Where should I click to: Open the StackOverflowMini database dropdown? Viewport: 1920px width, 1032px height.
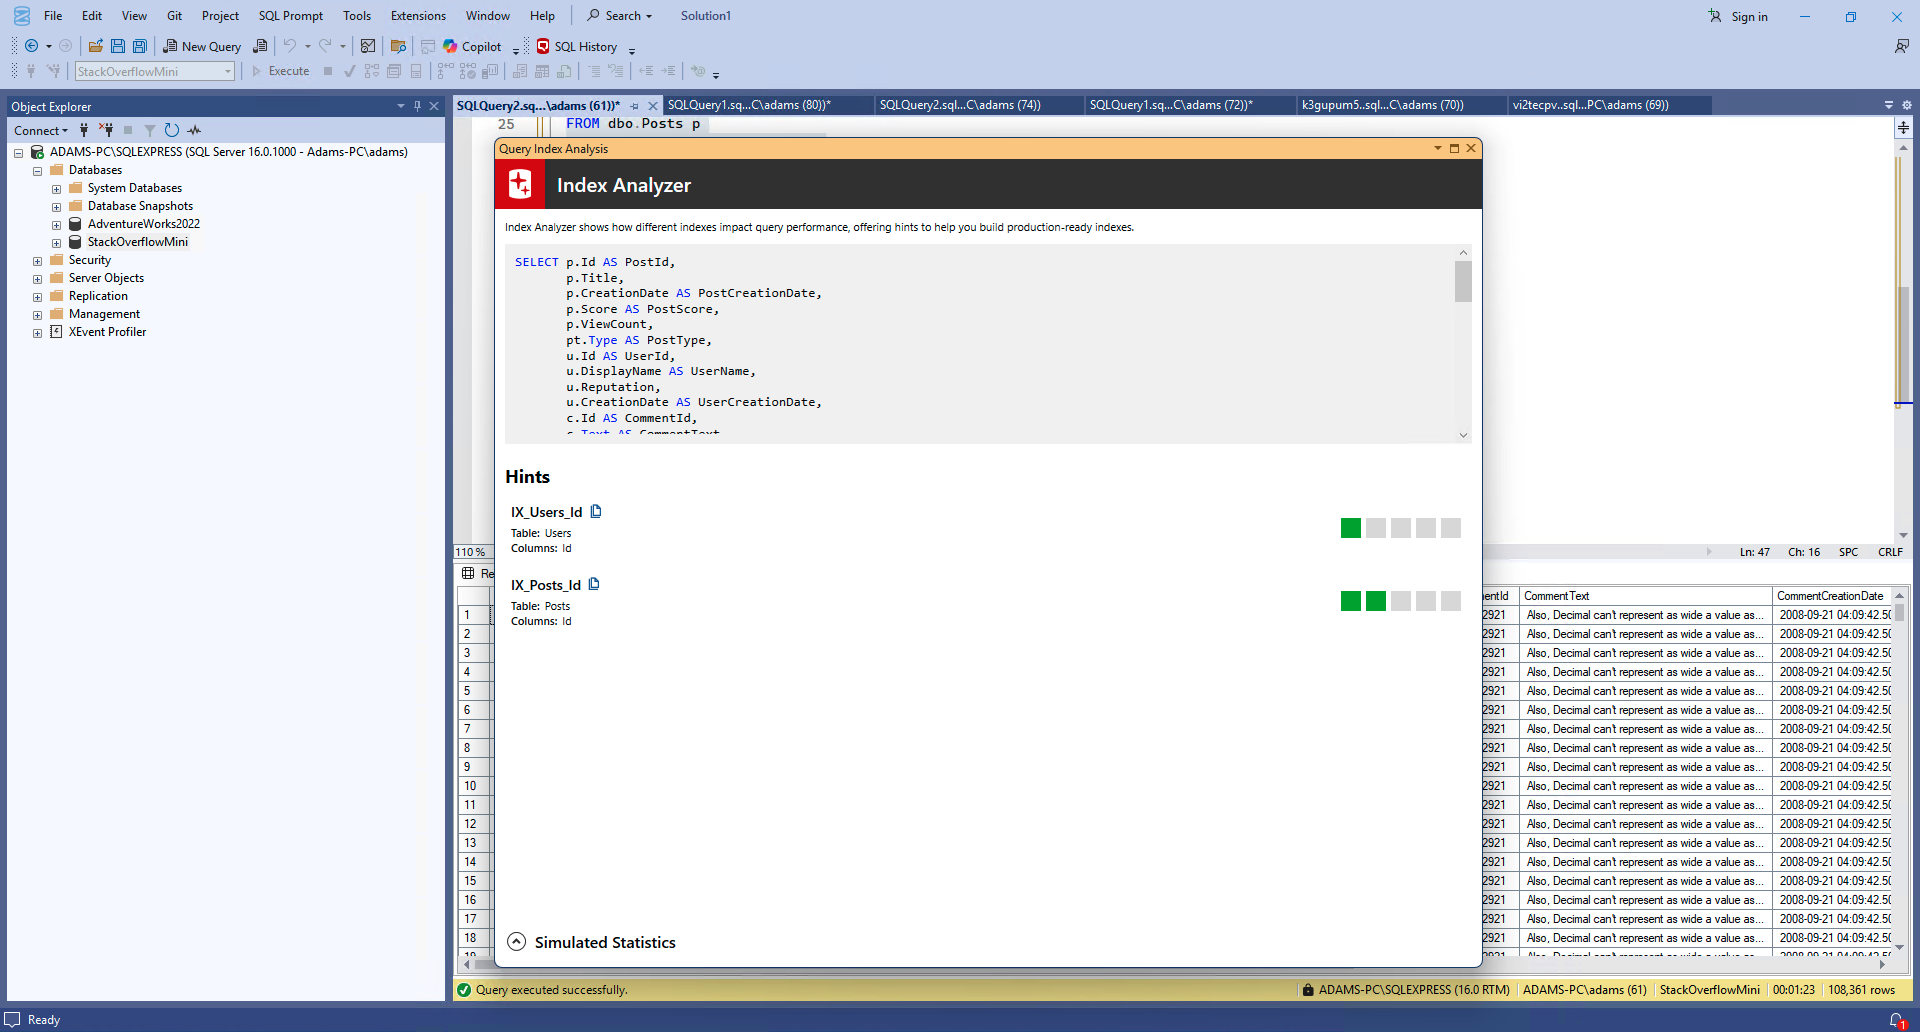click(x=228, y=72)
